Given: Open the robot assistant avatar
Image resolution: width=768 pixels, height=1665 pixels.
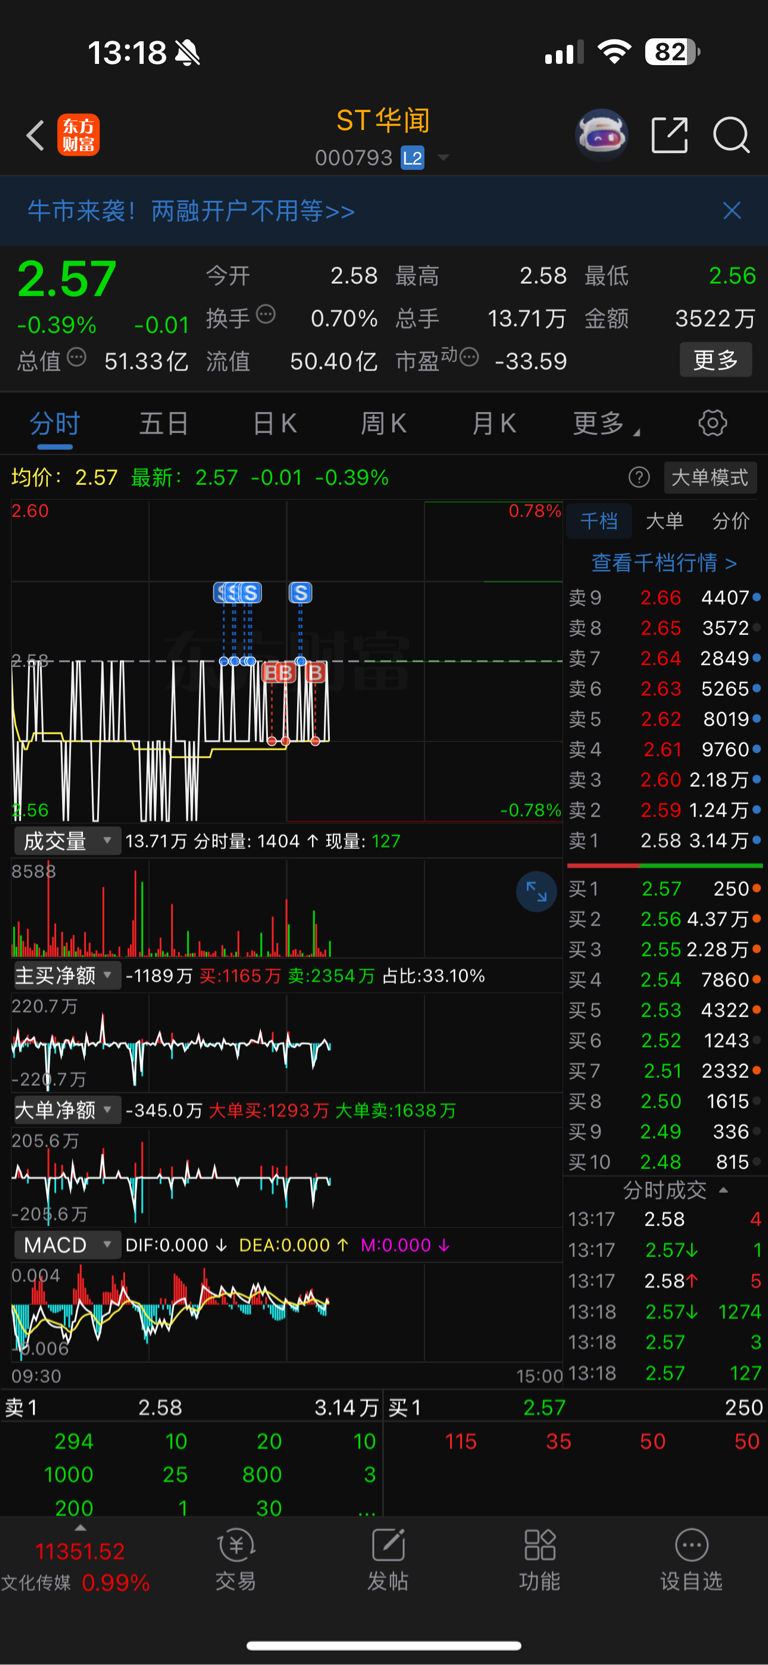Looking at the screenshot, I should [601, 134].
